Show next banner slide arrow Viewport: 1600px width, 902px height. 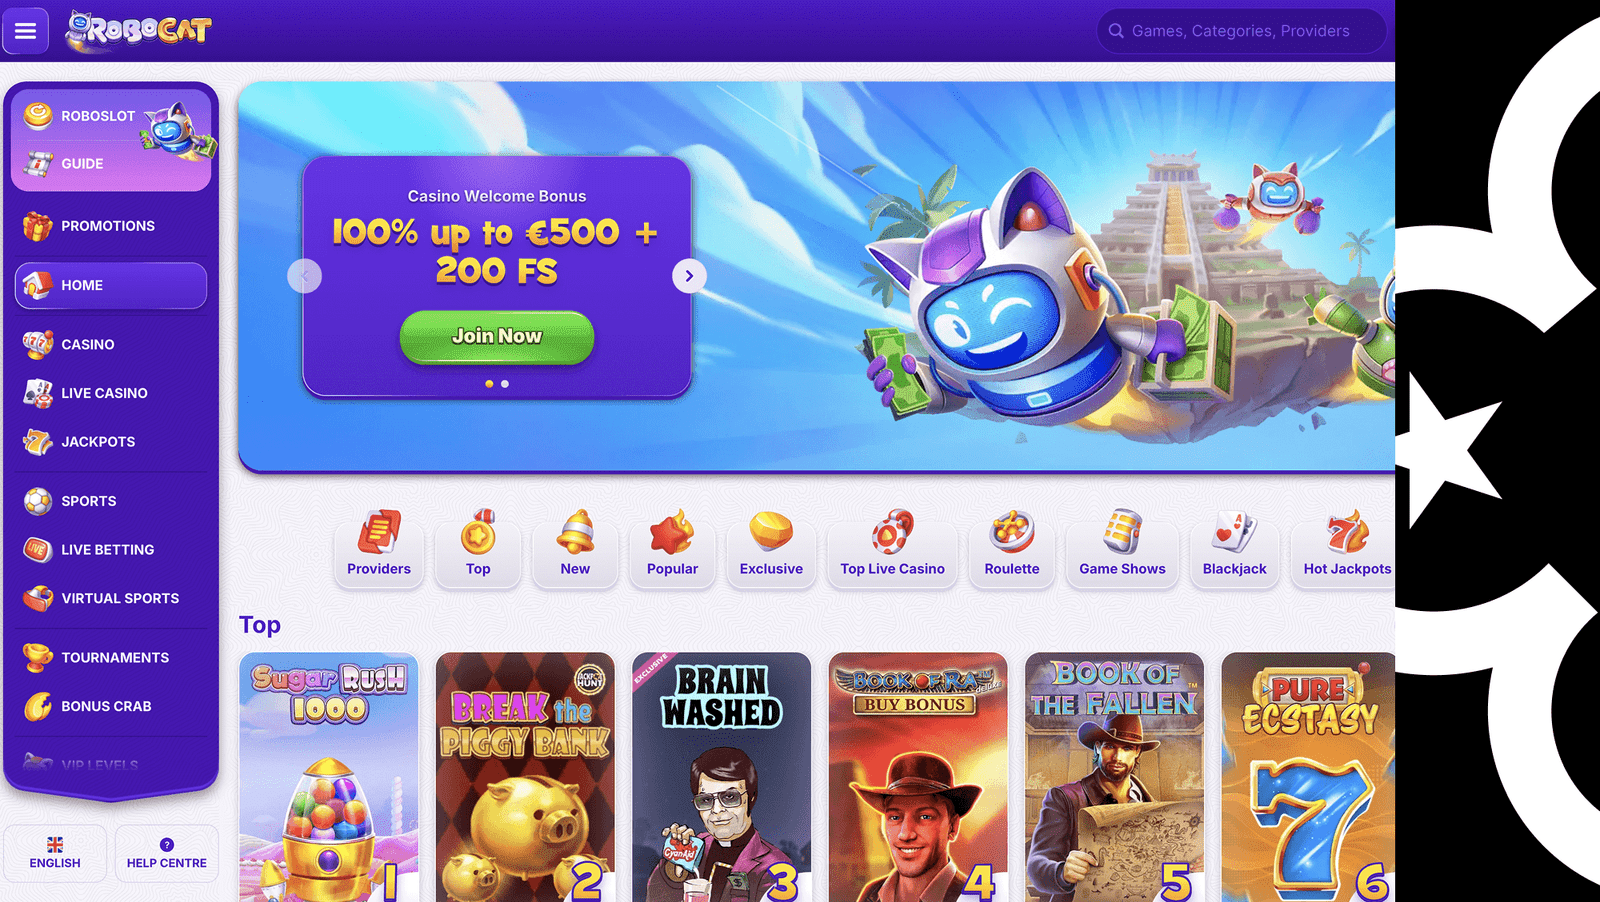(689, 276)
